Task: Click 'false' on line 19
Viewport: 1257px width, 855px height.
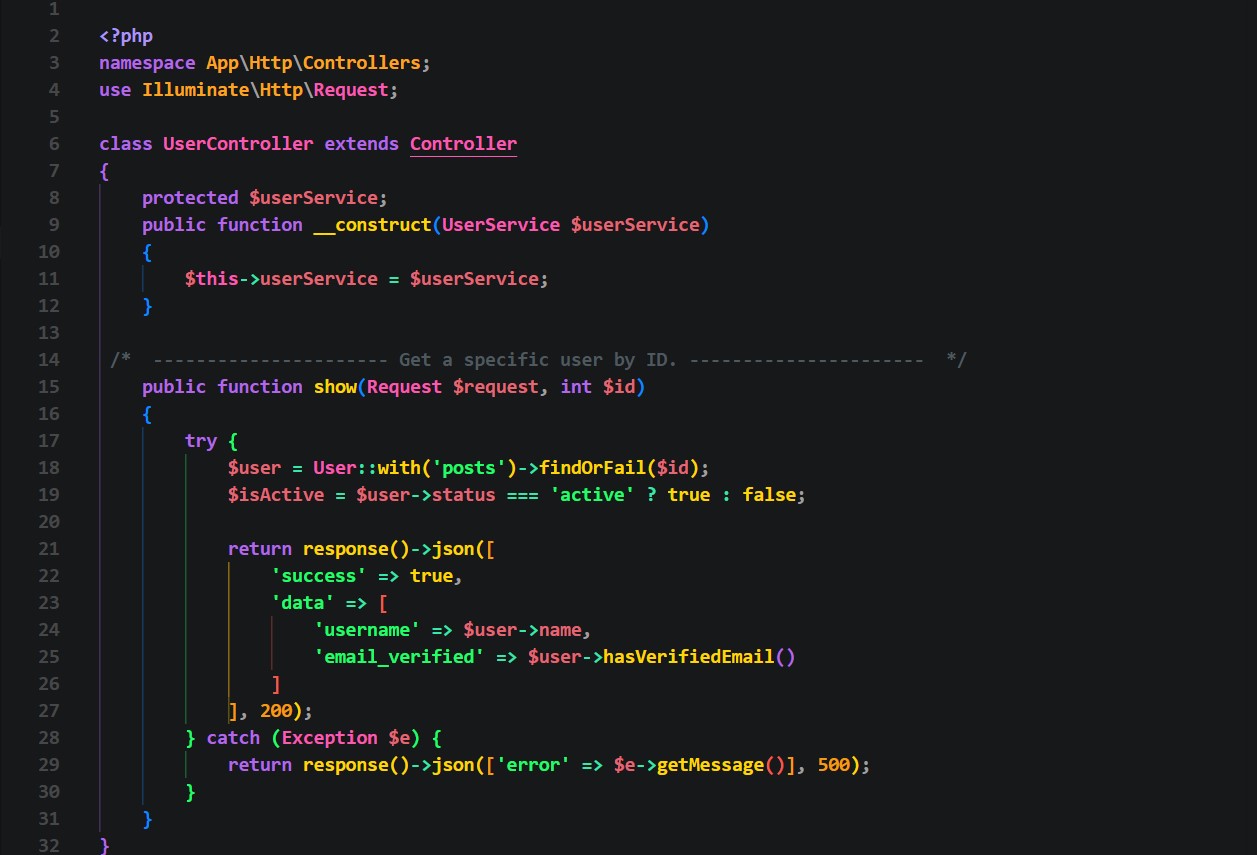Action: coord(769,494)
